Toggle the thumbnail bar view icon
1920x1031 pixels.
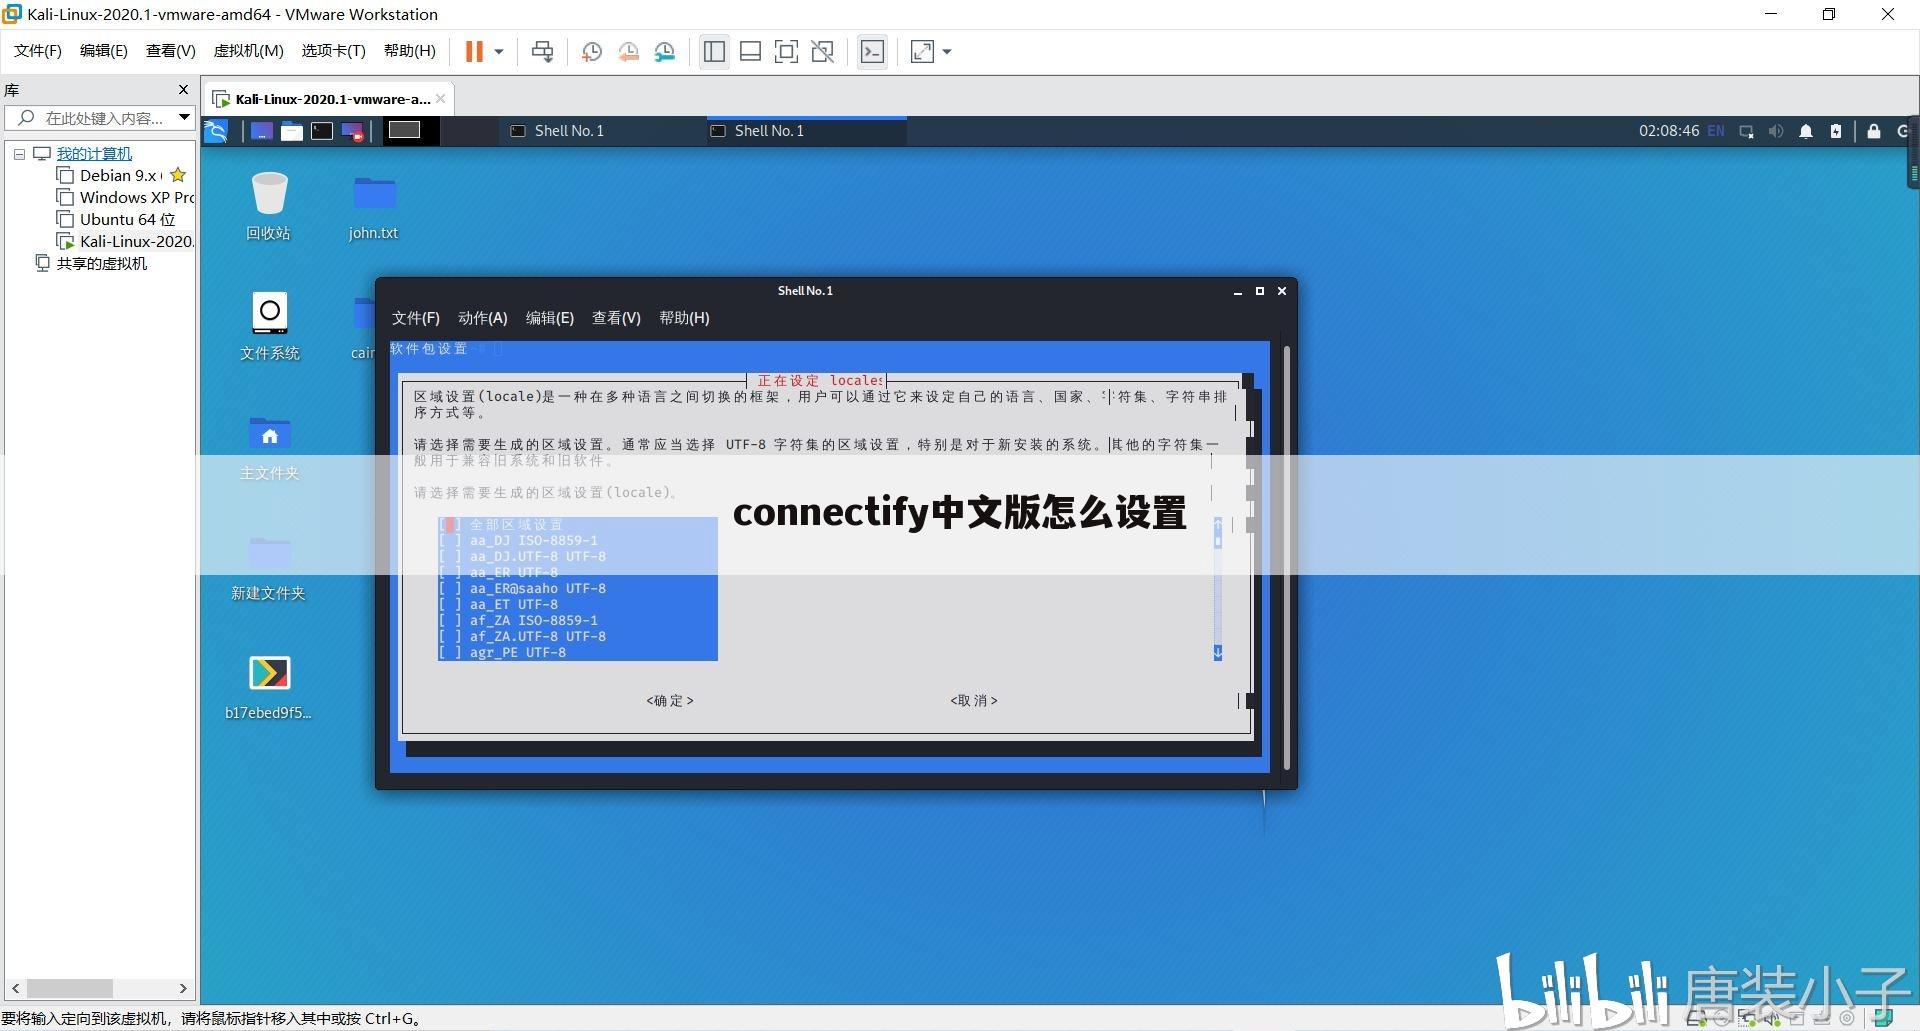(x=750, y=51)
